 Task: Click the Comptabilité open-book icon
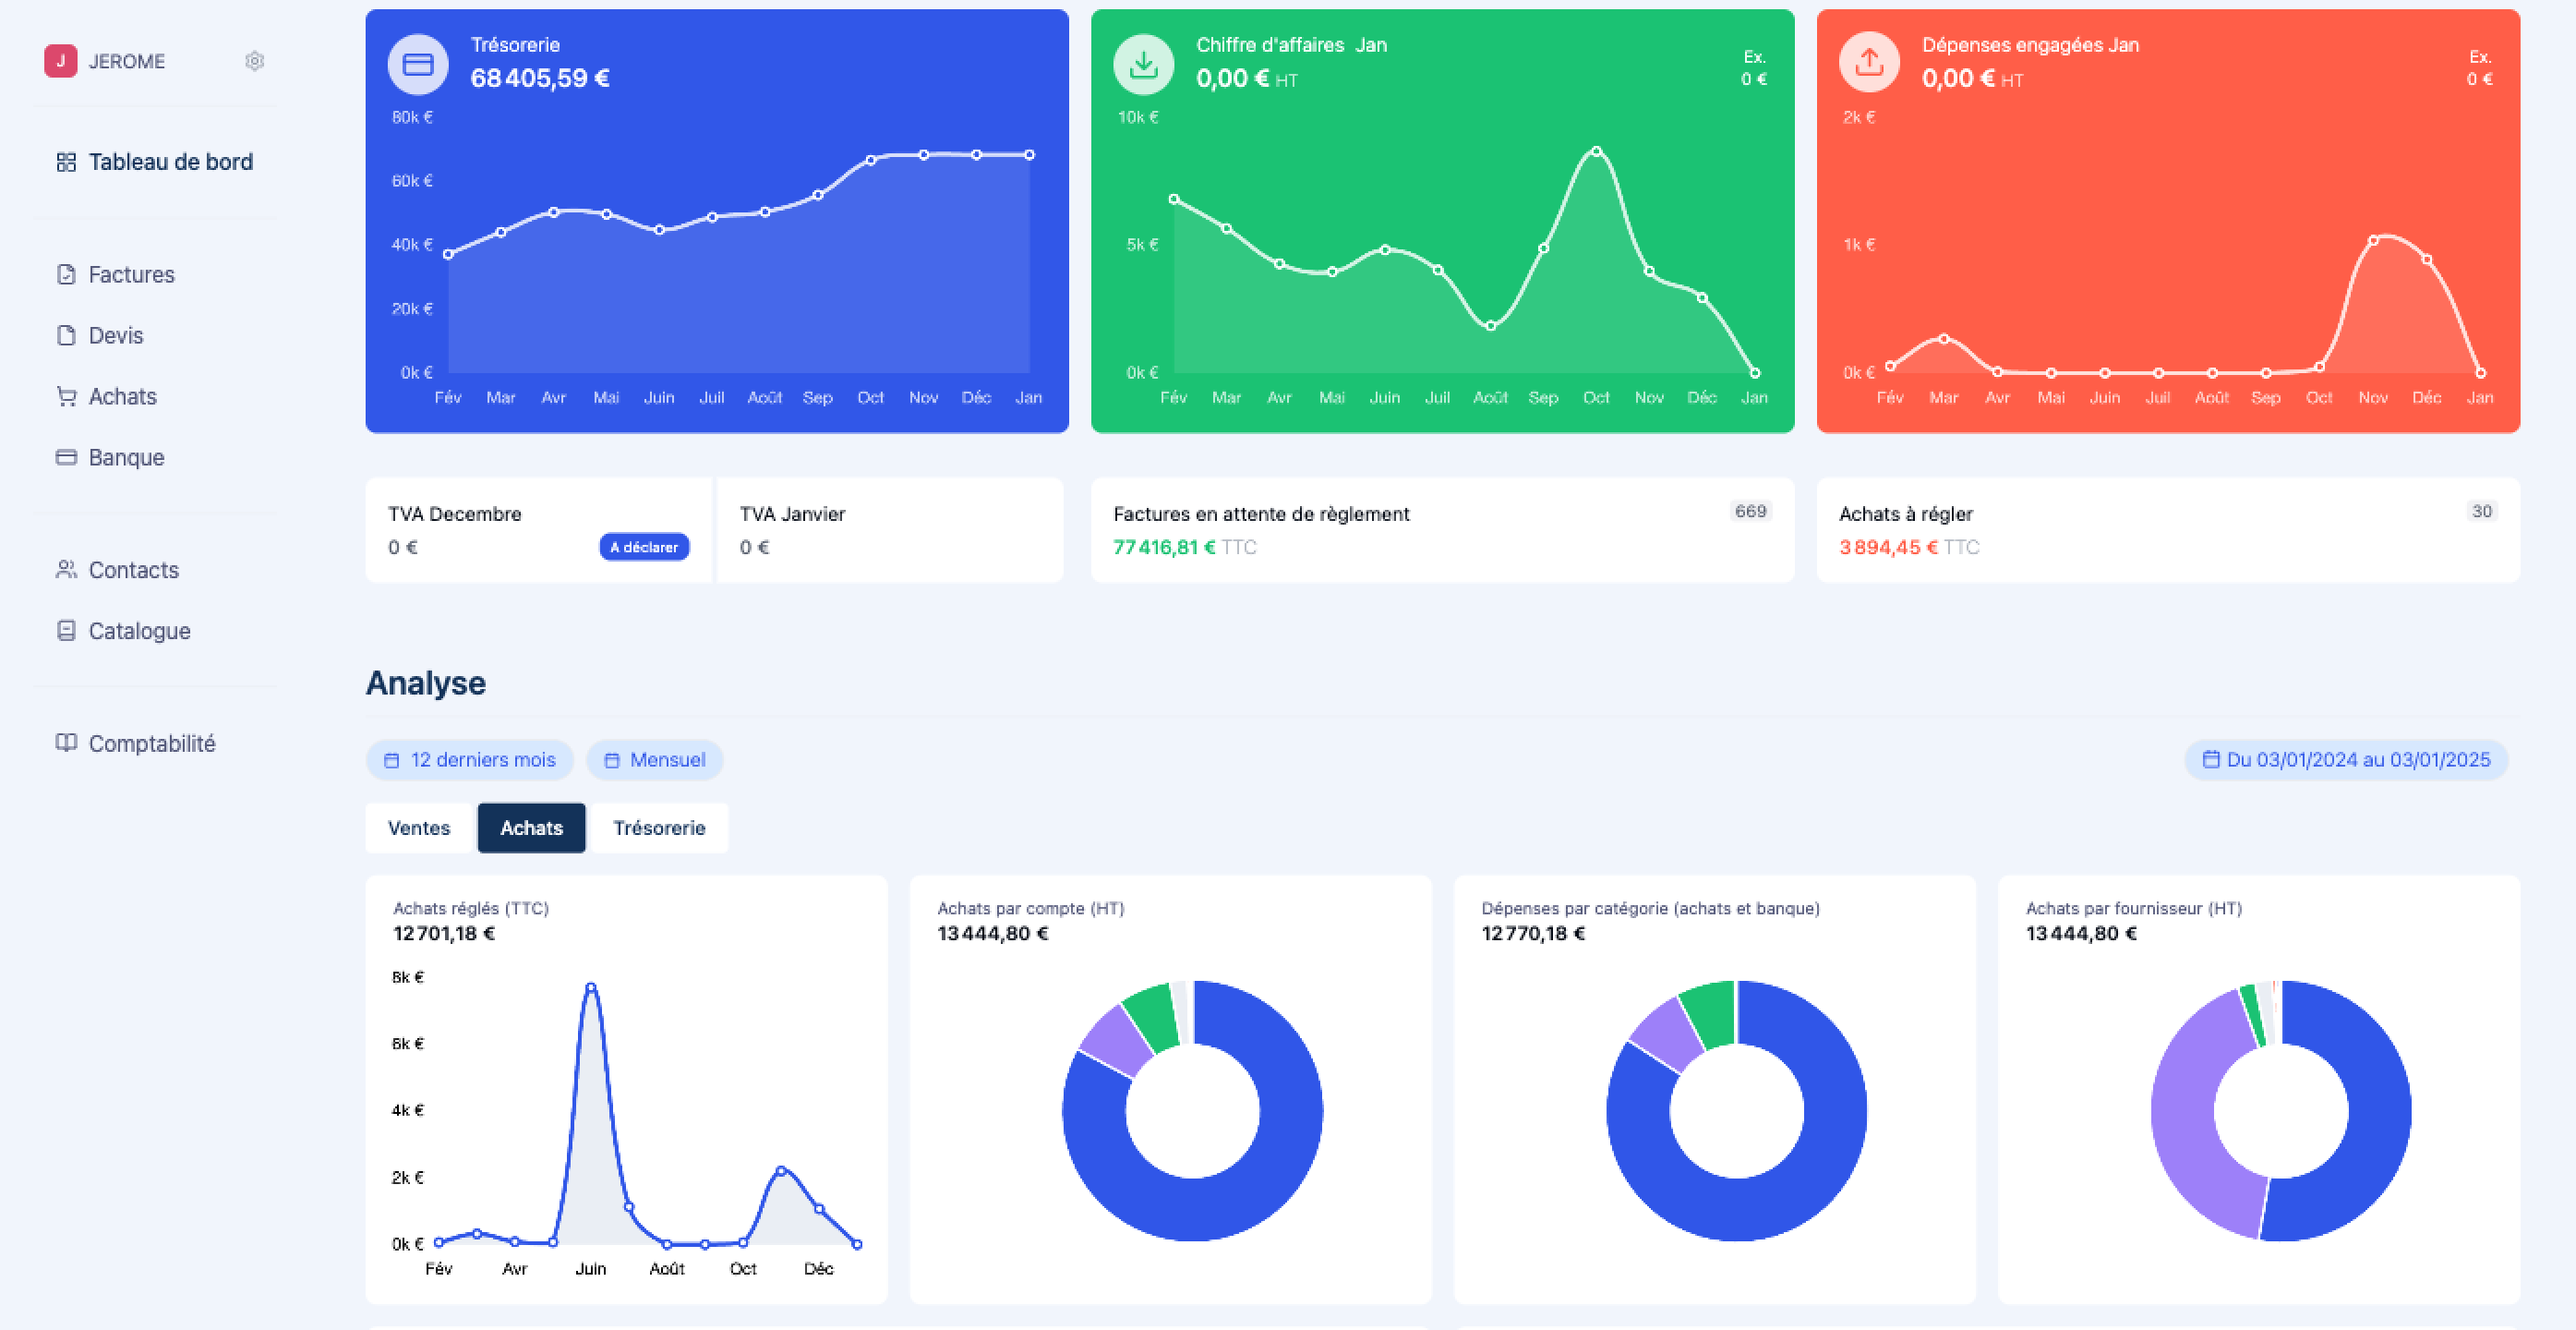click(x=66, y=742)
